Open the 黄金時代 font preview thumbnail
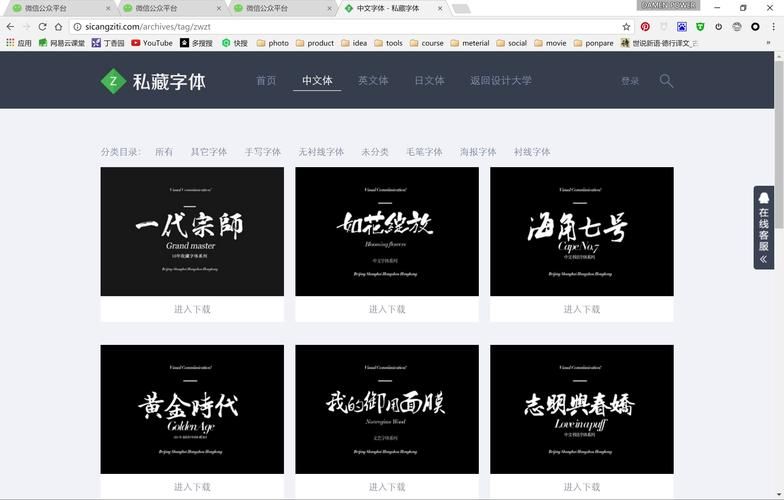784x500 pixels. coord(192,409)
